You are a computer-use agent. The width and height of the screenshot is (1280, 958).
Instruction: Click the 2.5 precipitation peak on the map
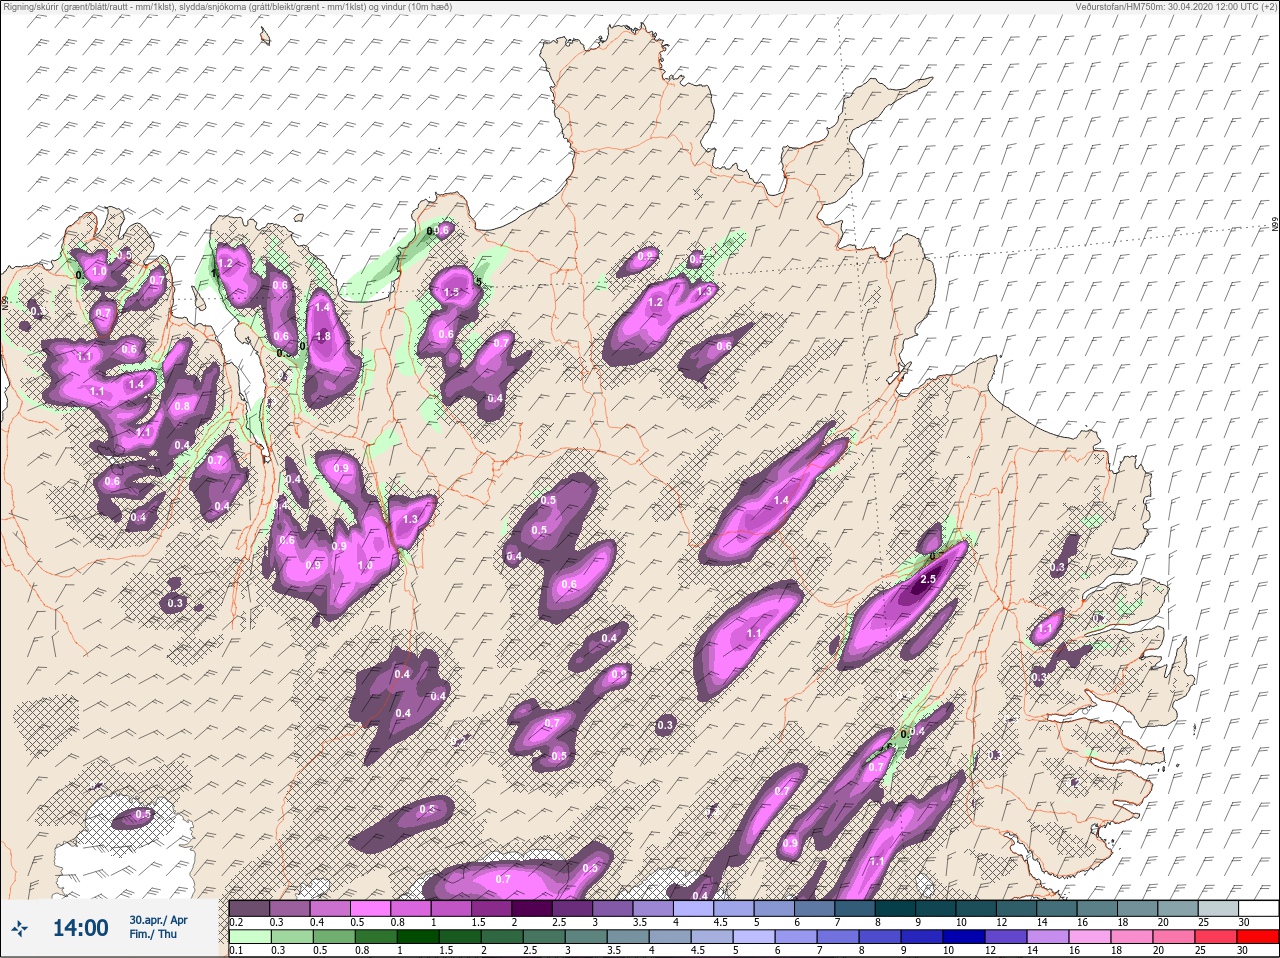click(927, 579)
